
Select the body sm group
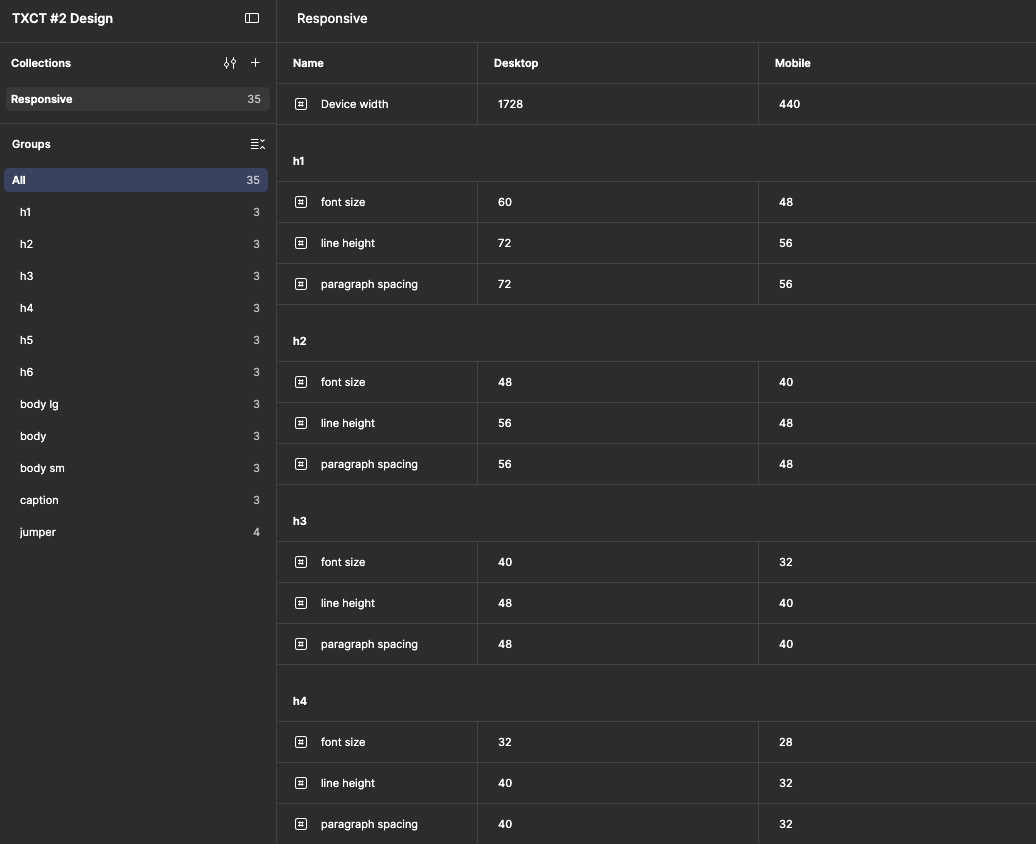point(136,468)
